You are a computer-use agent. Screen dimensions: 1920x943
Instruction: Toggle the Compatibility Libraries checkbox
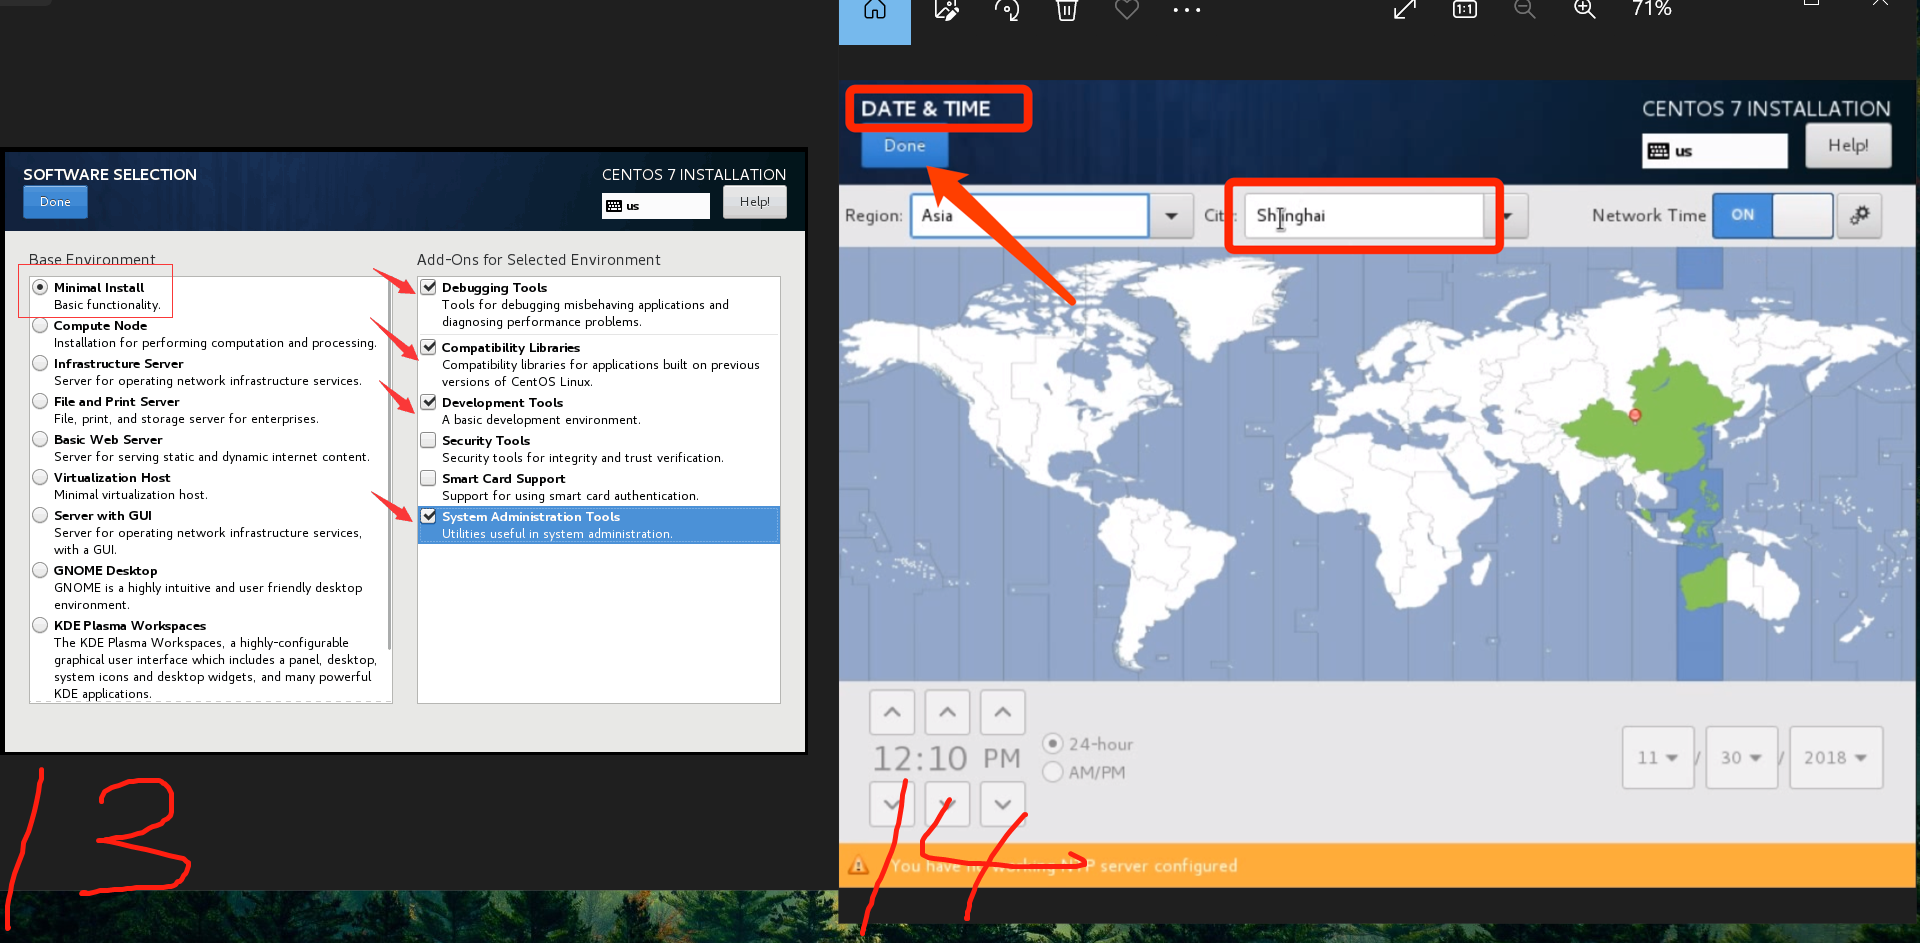point(428,347)
